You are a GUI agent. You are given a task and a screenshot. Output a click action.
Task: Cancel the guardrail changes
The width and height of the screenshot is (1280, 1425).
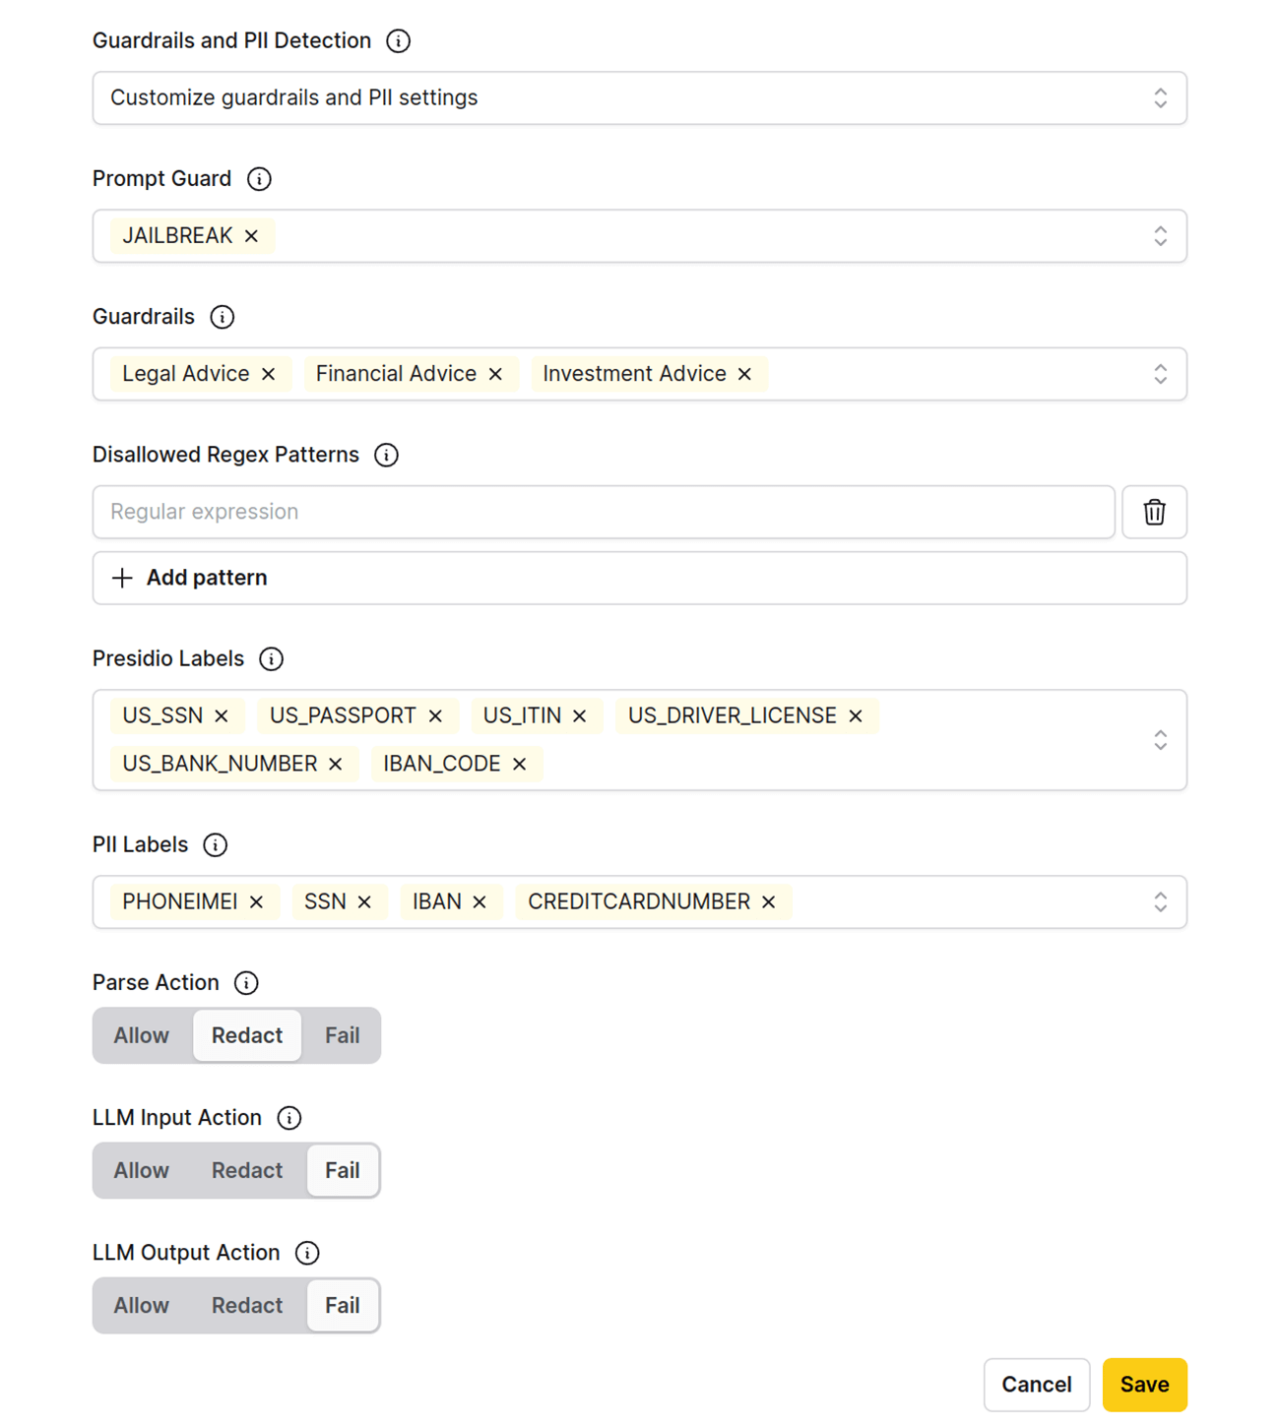coord(1036,1384)
